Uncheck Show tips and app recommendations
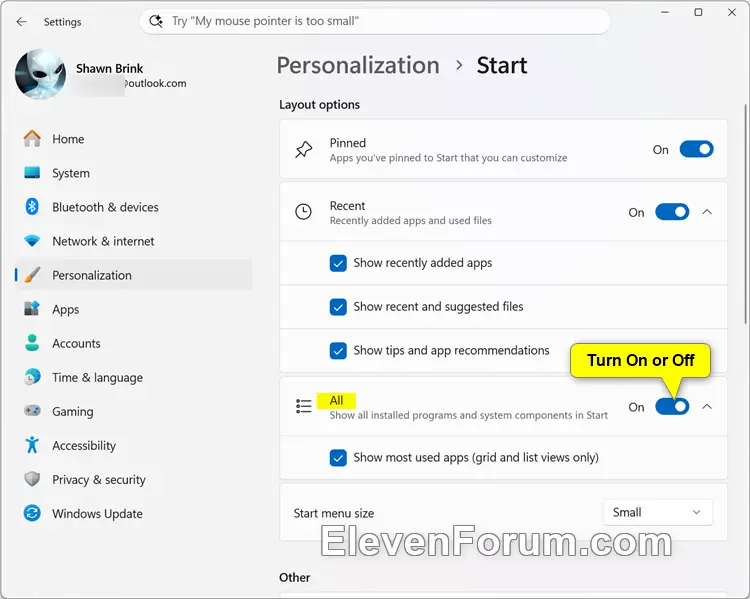Viewport: 750px width, 599px height. click(x=338, y=351)
